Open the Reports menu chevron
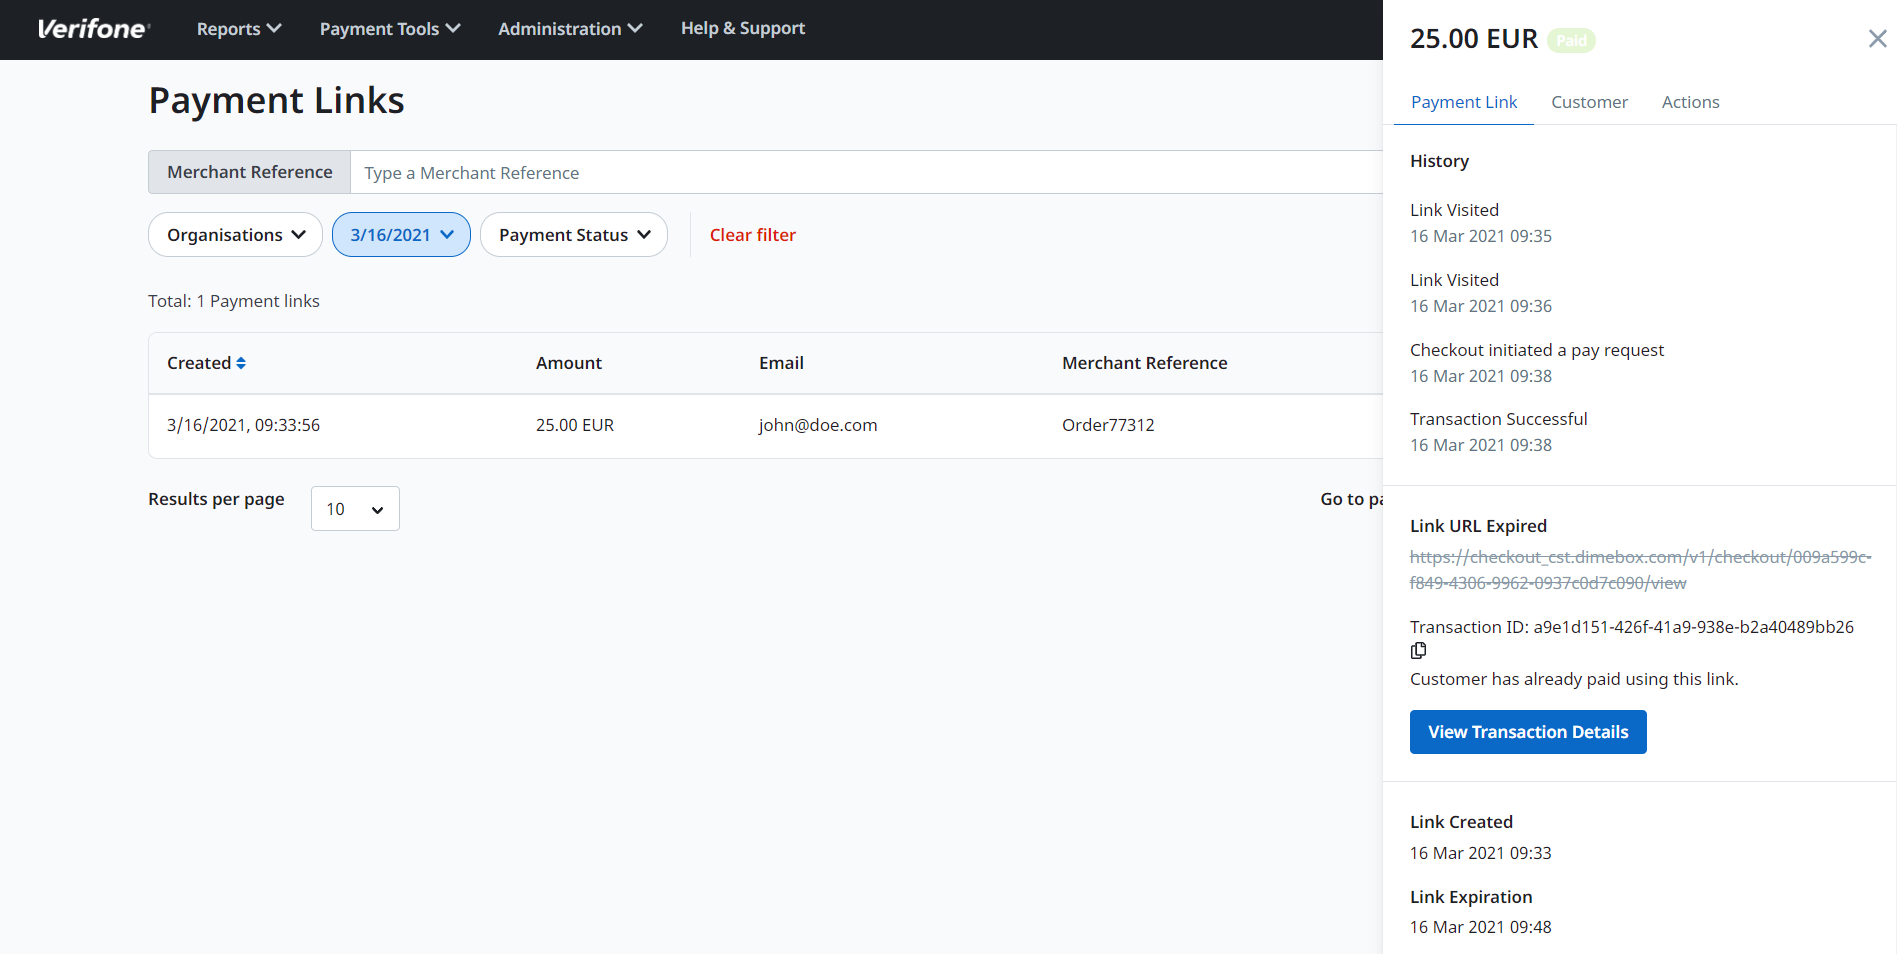 (274, 28)
